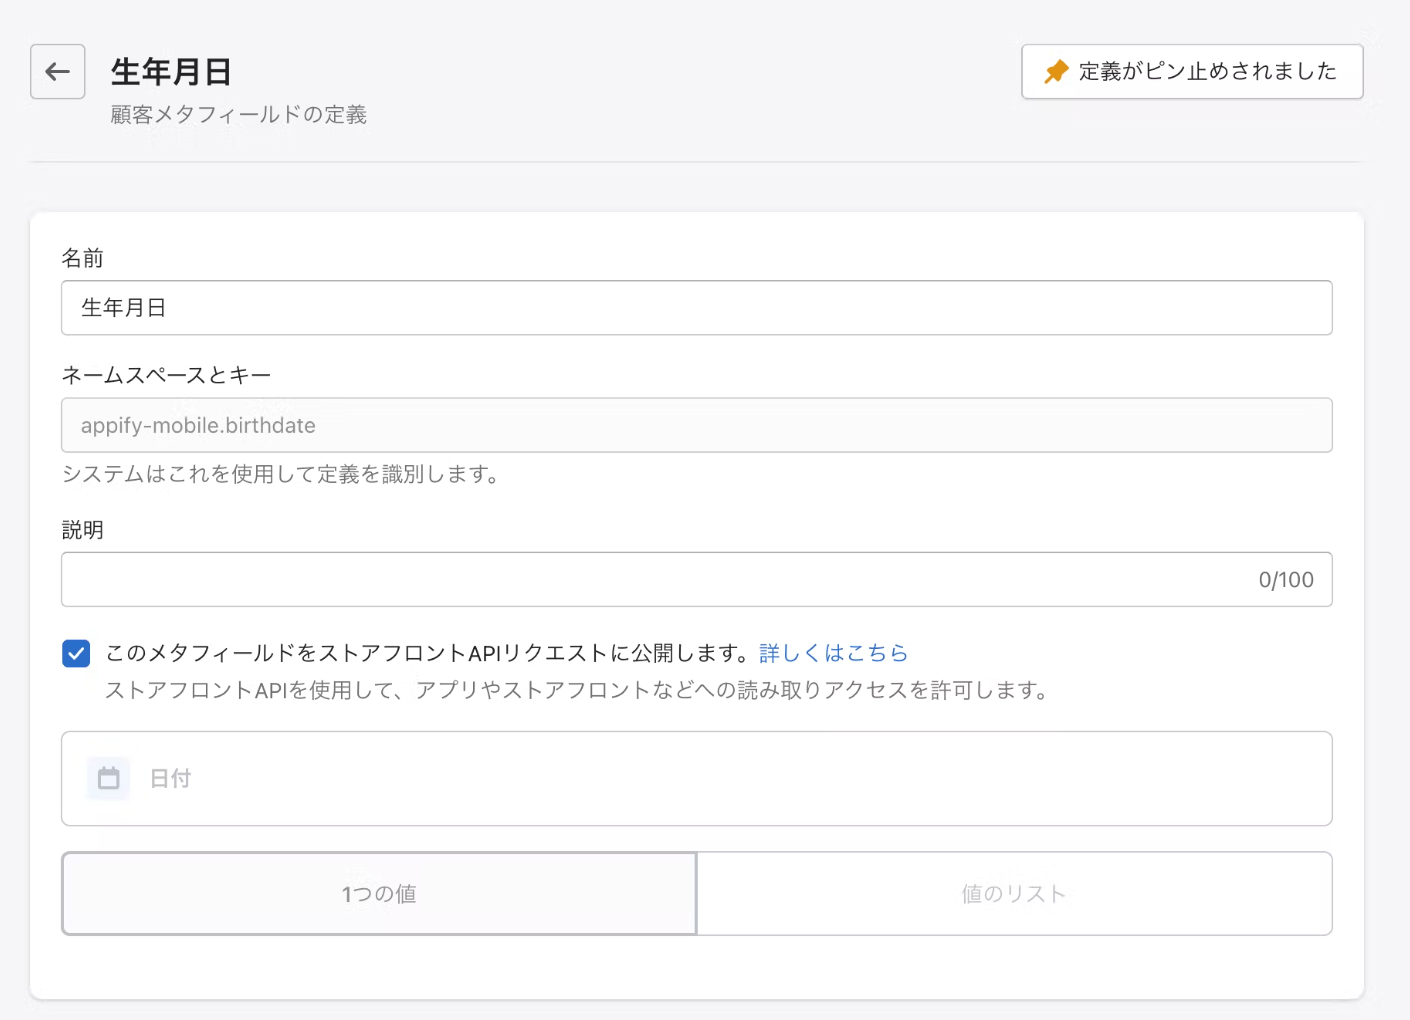This screenshot has height=1020, width=1410.
Task: Click the 名前 label
Action: [83, 258]
